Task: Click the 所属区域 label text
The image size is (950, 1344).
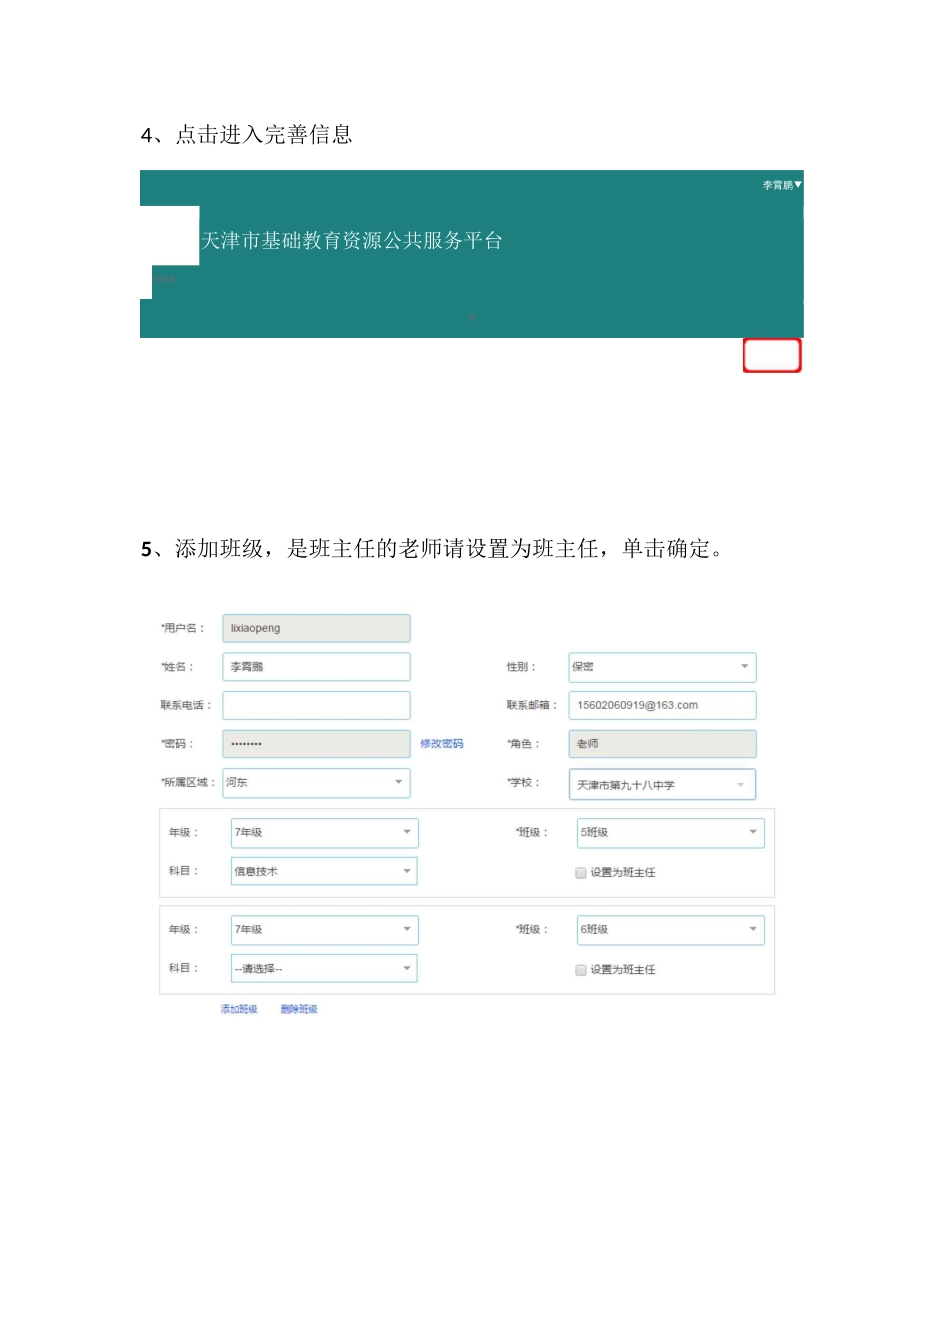Action: click(188, 783)
